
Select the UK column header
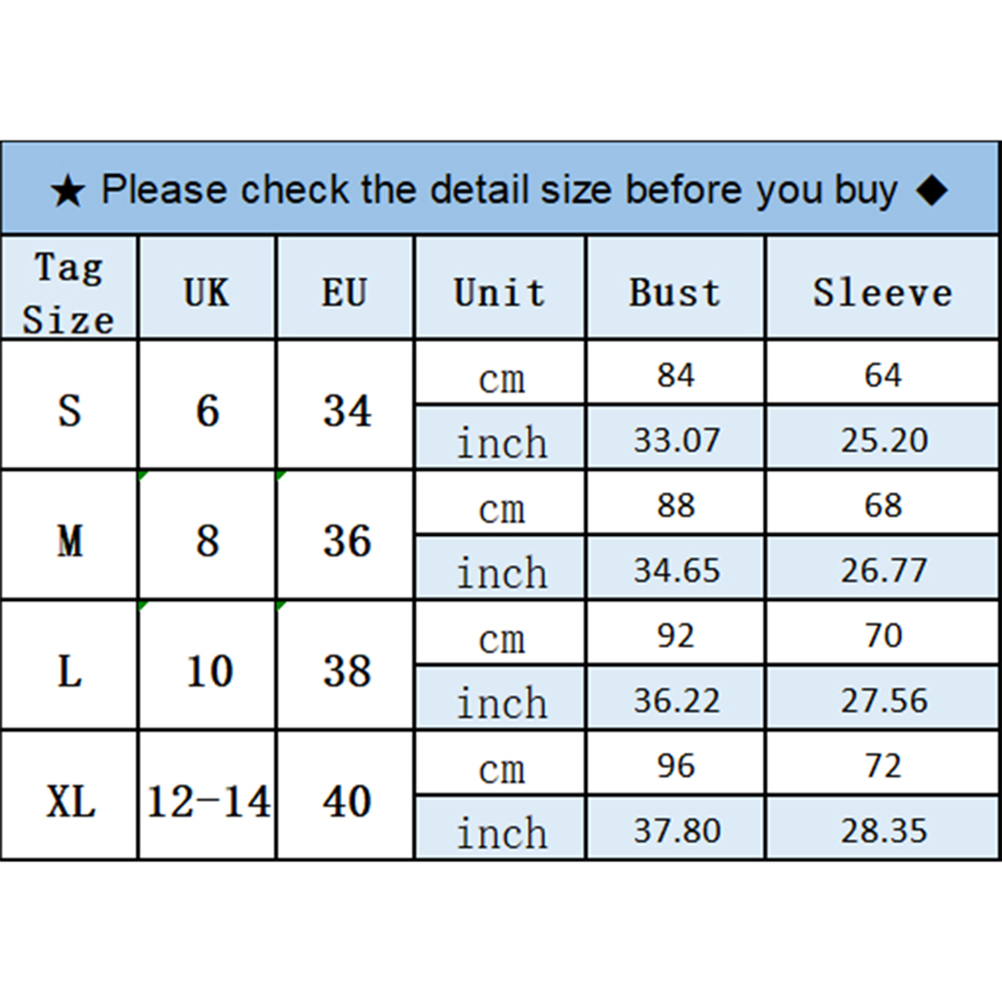(207, 292)
